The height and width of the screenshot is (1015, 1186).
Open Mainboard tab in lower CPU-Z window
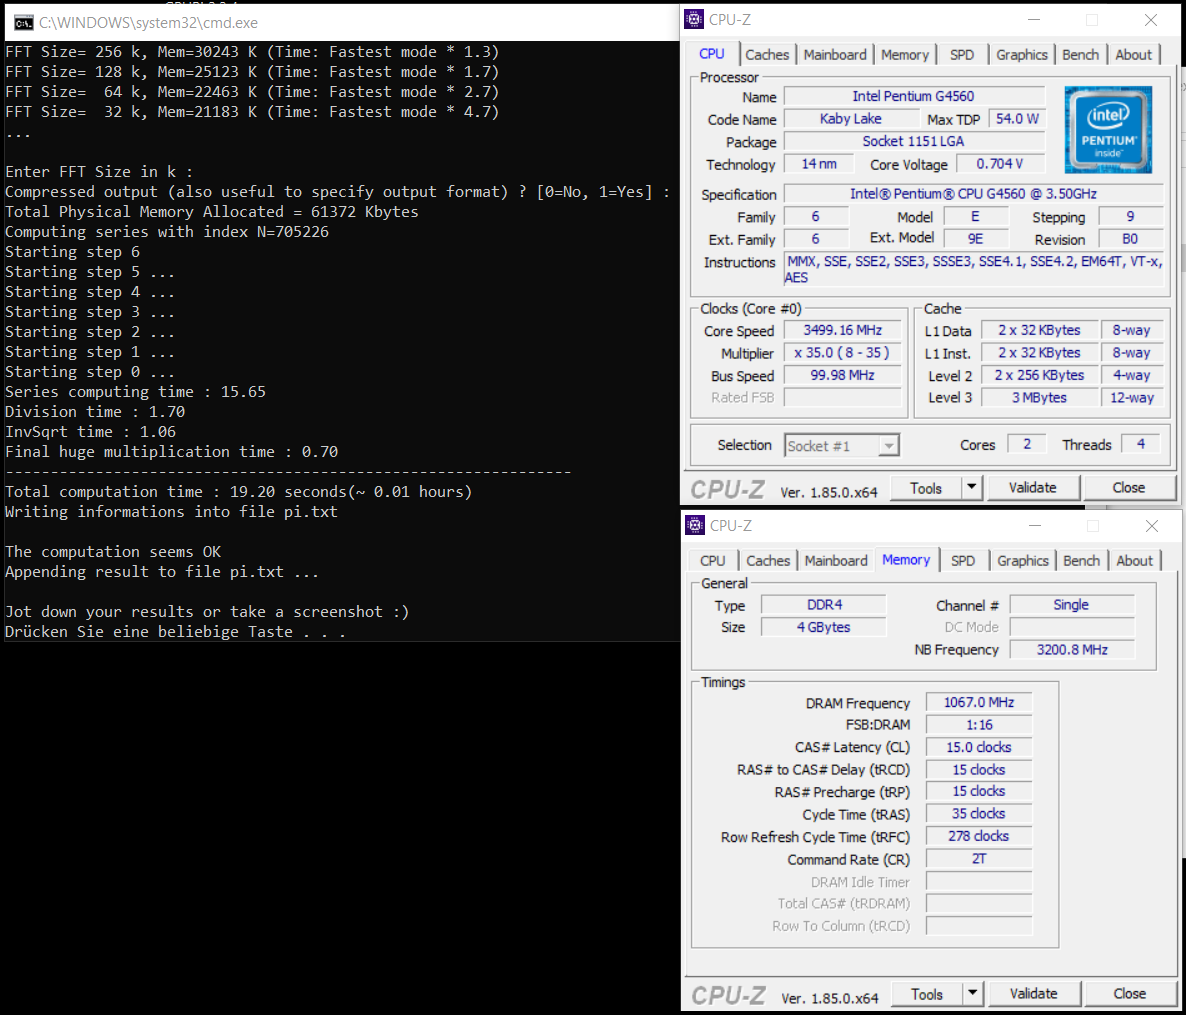pos(836,560)
